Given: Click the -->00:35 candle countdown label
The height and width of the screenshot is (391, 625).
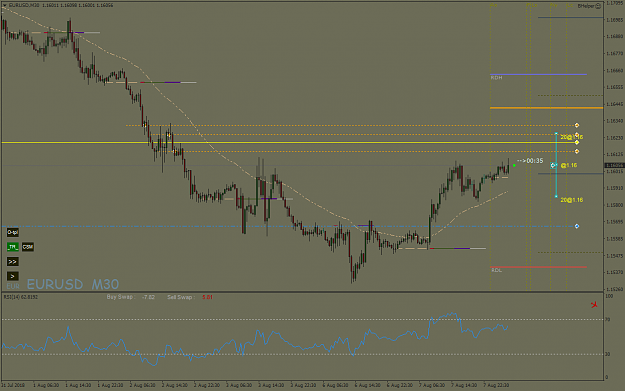Looking at the screenshot, I should pos(530,161).
